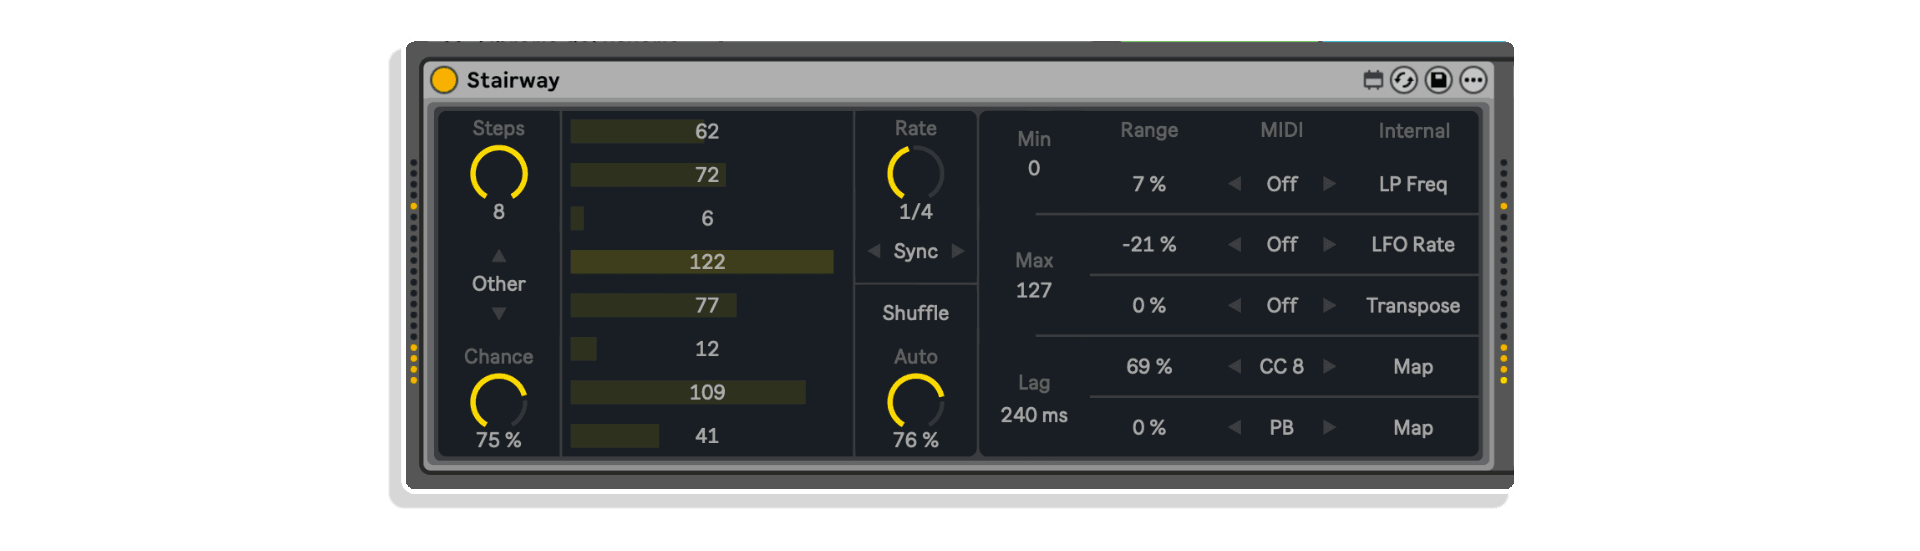1920x551 pixels.
Task: Click the step bar with value 41
Action: coord(707,436)
